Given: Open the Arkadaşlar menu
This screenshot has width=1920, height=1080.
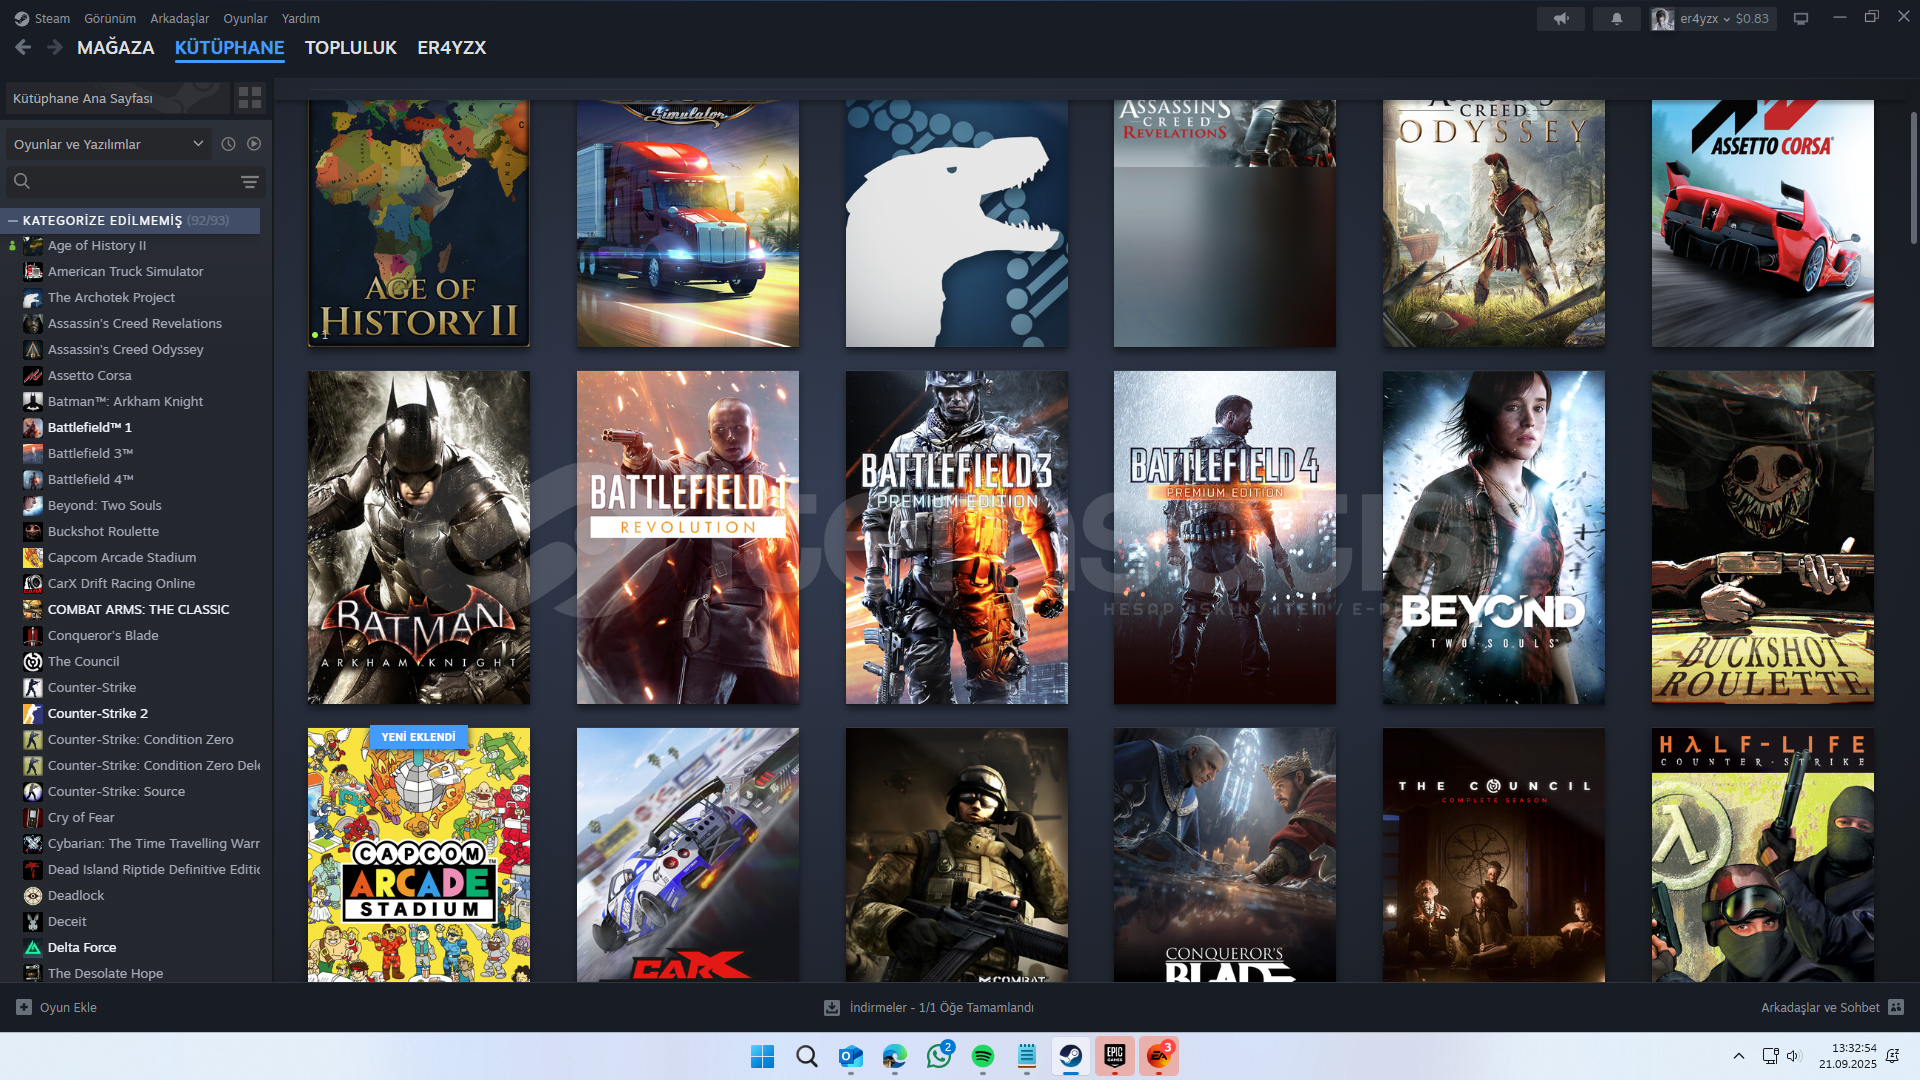Looking at the screenshot, I should pyautogui.click(x=180, y=18).
